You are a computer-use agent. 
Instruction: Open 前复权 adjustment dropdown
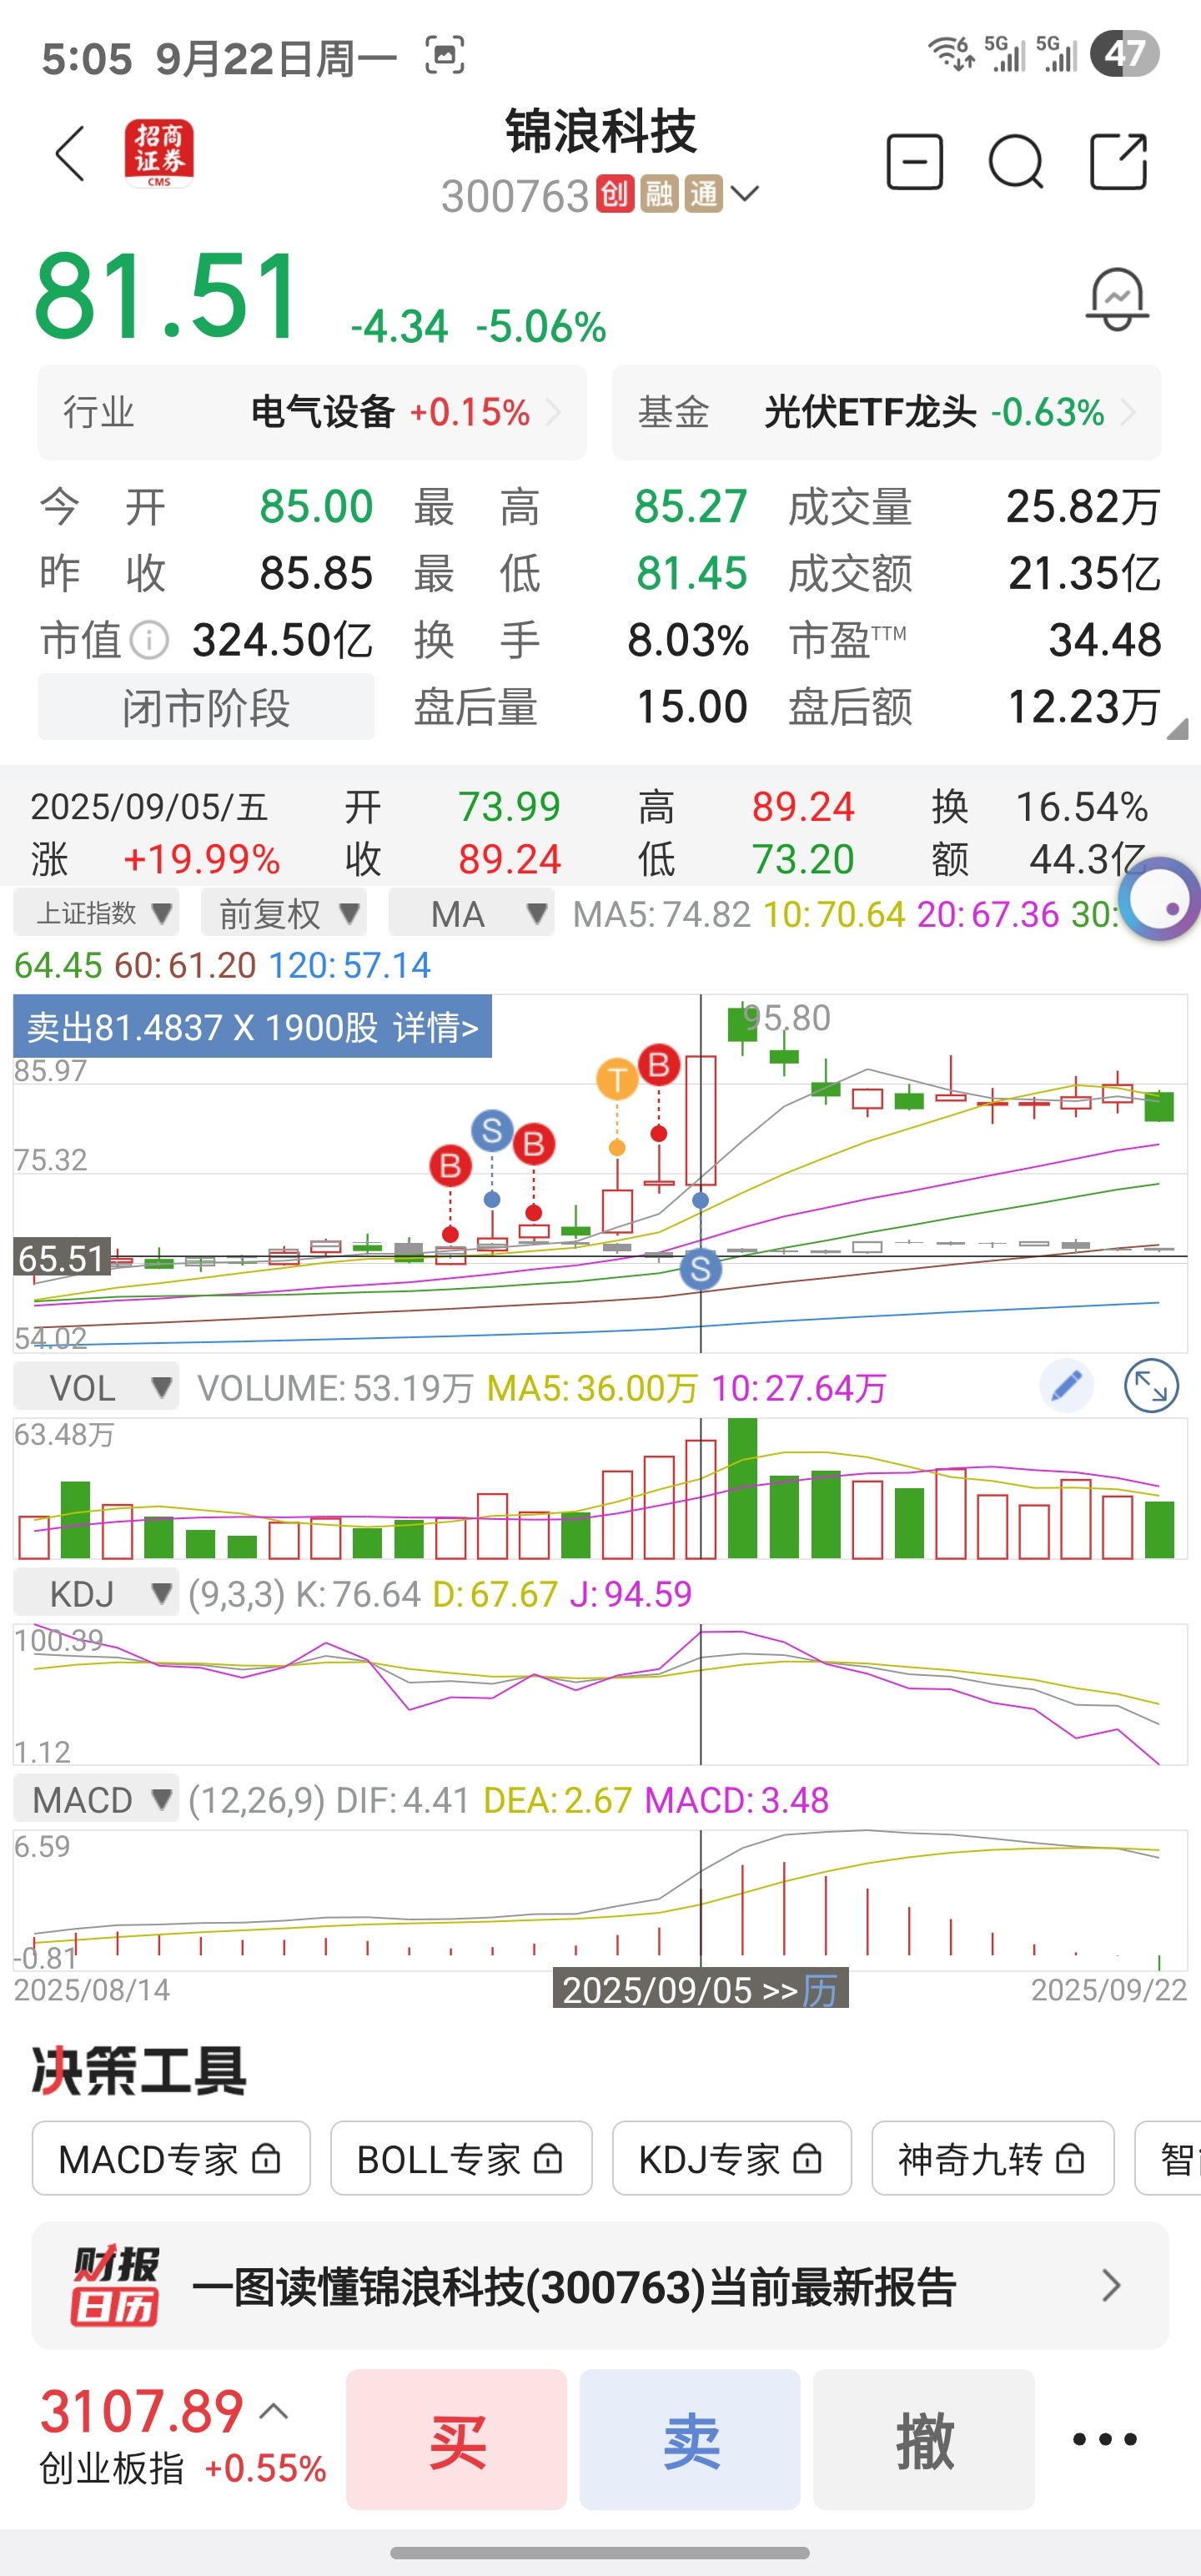pyautogui.click(x=283, y=913)
